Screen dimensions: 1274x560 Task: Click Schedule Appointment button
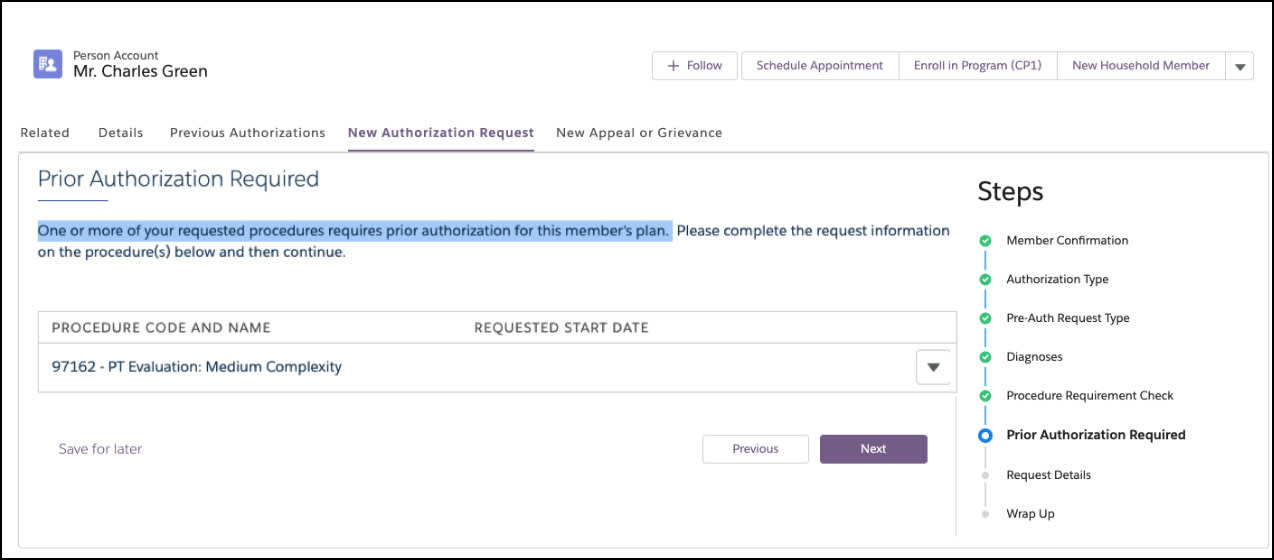[819, 65]
